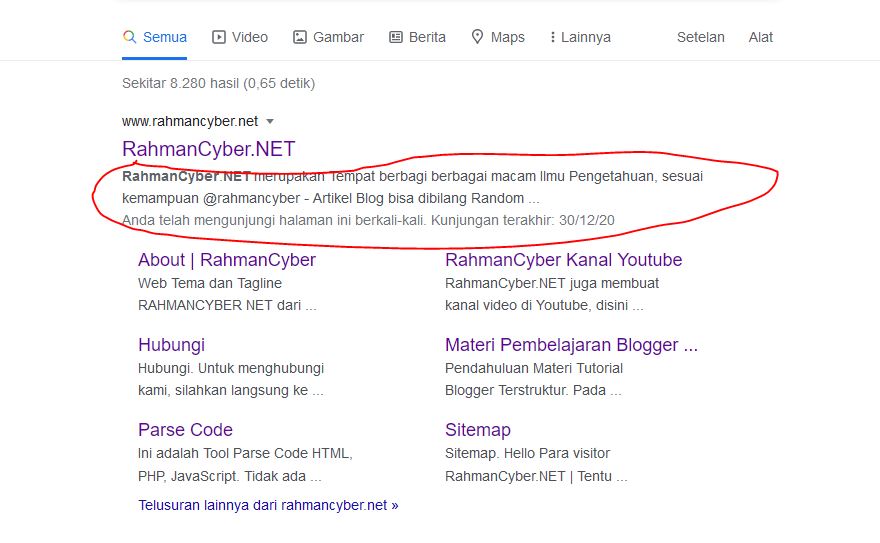Open the Parse Code sitelink
The height and width of the screenshot is (543, 880).
coord(185,430)
